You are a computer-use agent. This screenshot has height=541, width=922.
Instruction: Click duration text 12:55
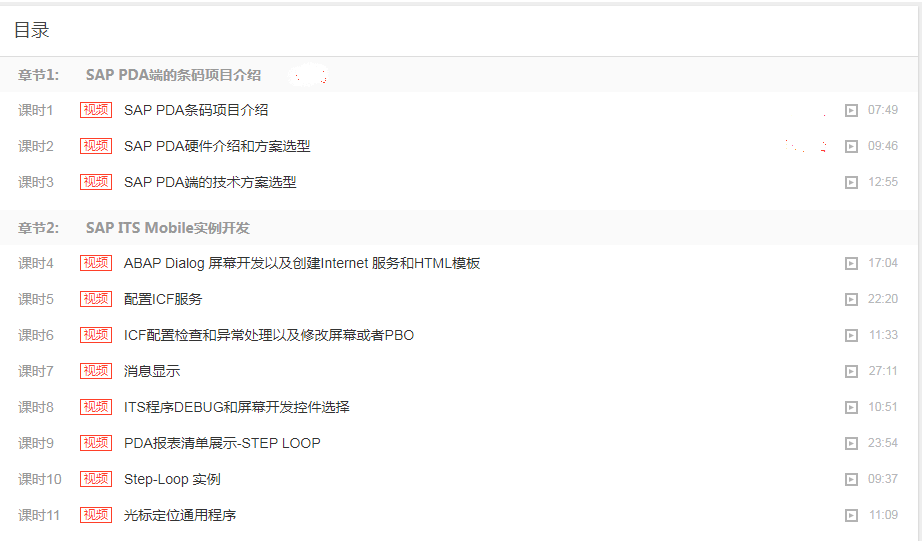(883, 182)
